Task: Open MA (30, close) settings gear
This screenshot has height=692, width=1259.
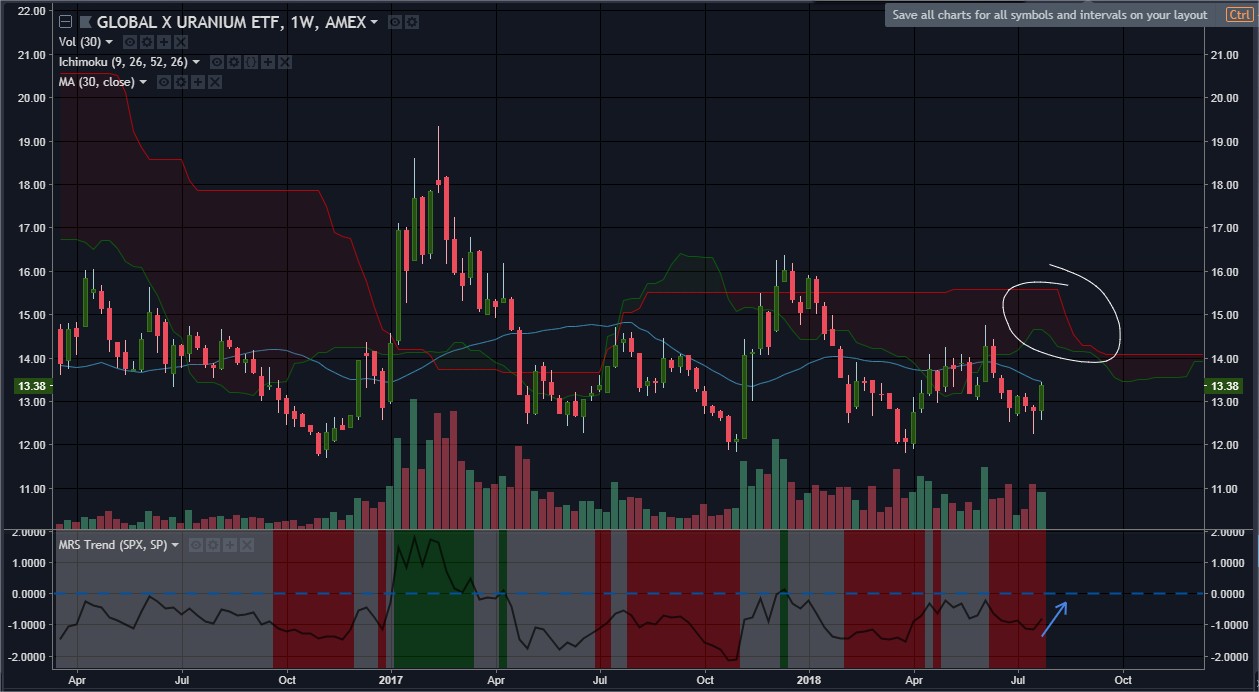Action: (x=180, y=82)
